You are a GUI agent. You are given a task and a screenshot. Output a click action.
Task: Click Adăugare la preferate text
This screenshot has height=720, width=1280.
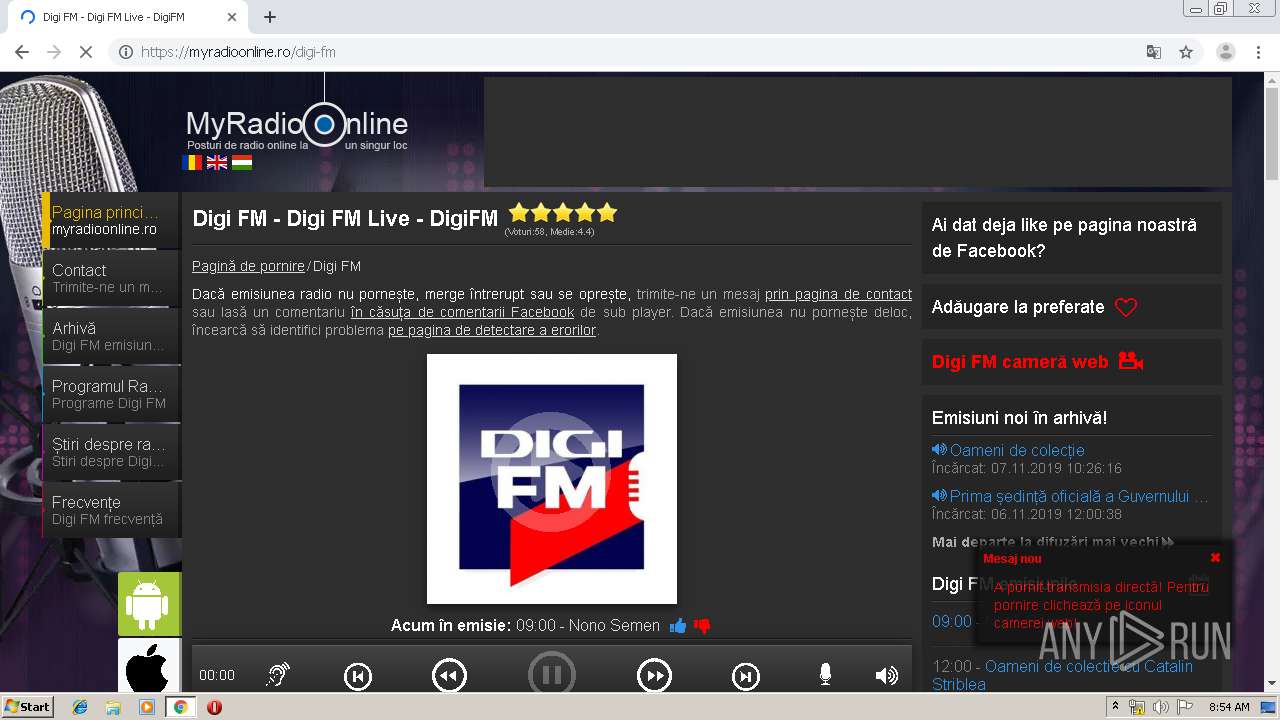[x=1018, y=307]
